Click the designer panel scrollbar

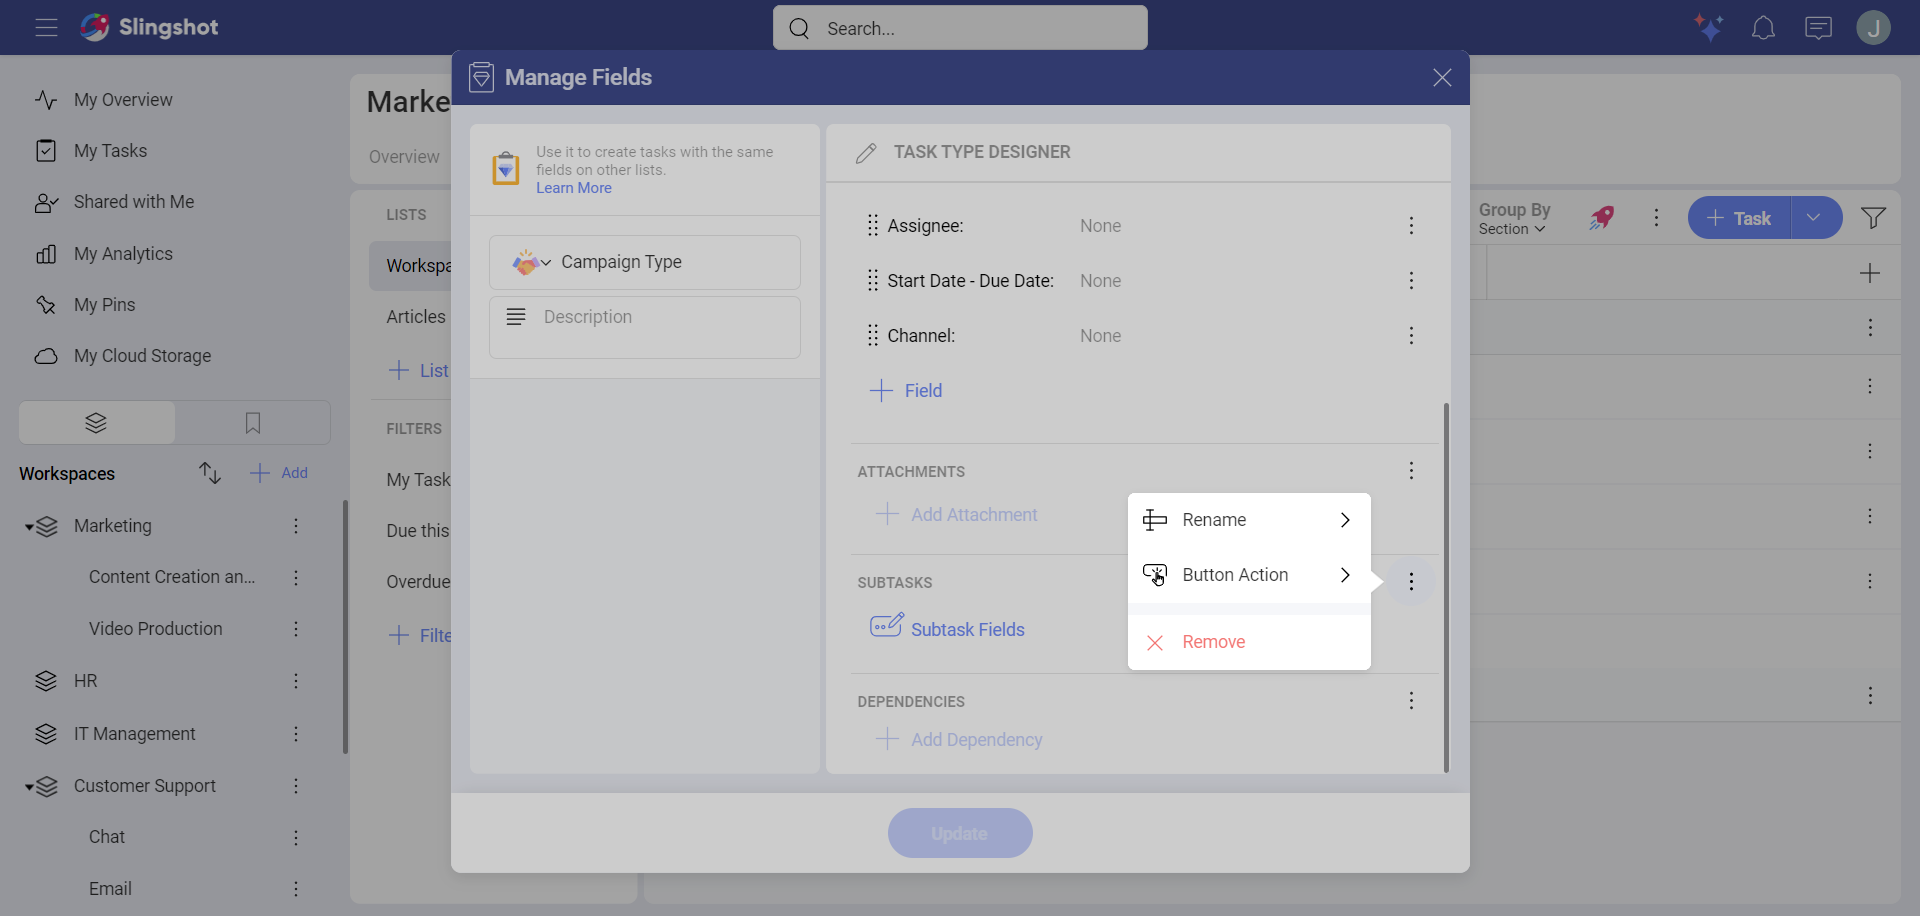pyautogui.click(x=1446, y=587)
